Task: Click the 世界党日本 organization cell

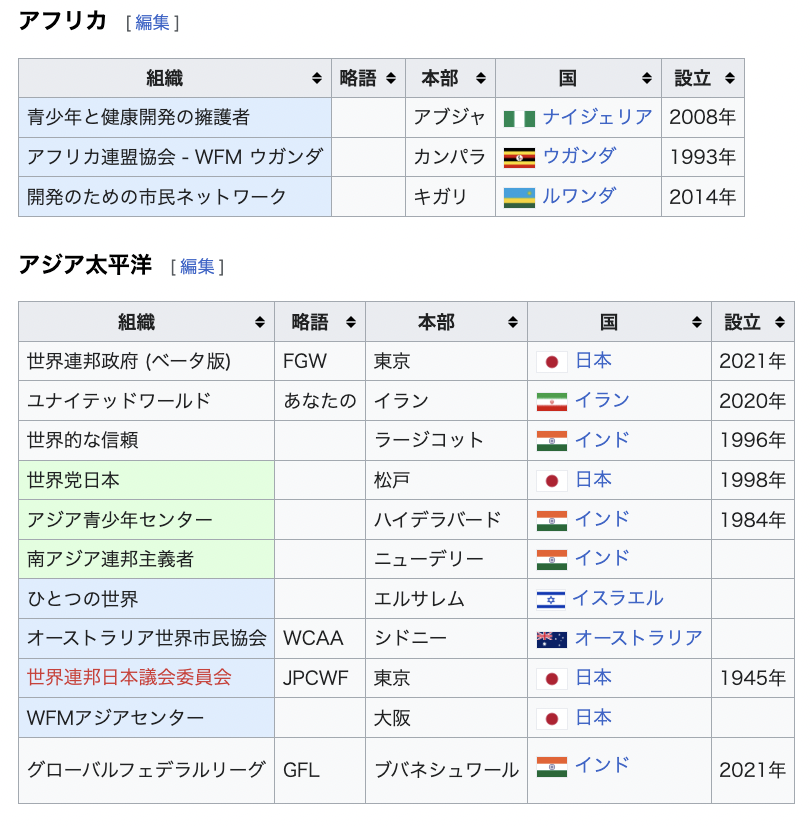Action: click(x=146, y=480)
